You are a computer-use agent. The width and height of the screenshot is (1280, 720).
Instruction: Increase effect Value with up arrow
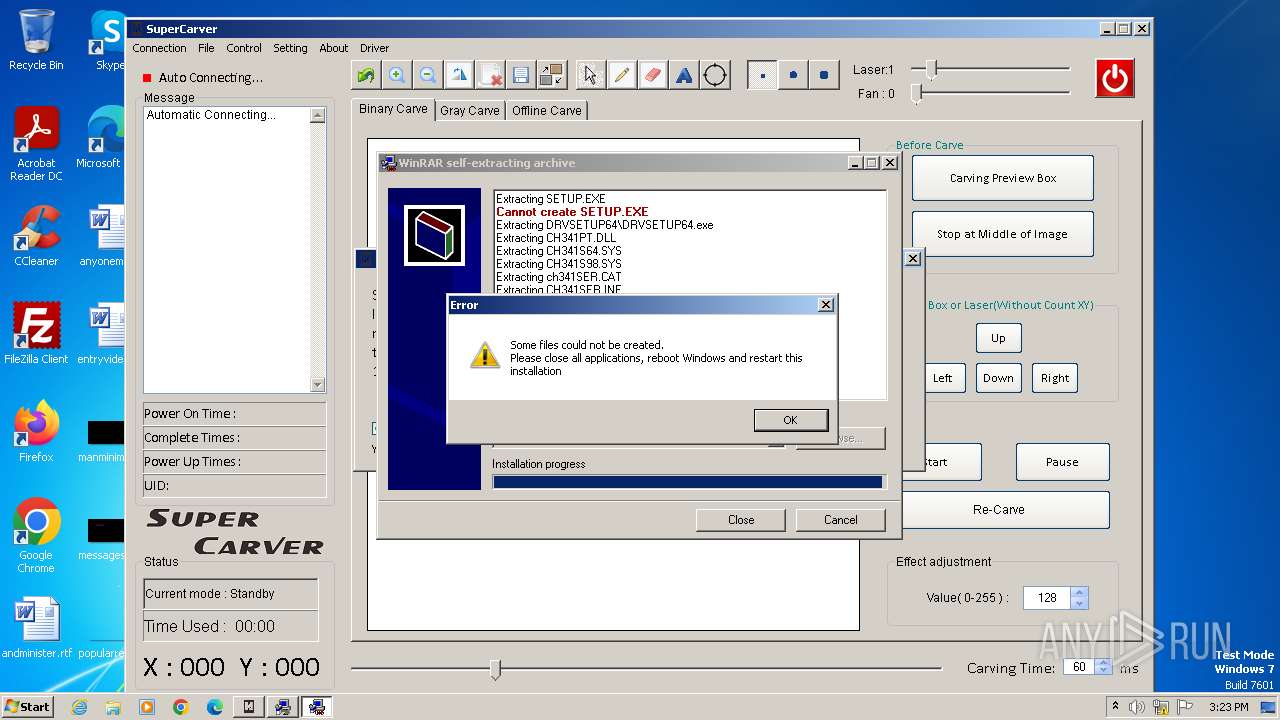[1078, 593]
